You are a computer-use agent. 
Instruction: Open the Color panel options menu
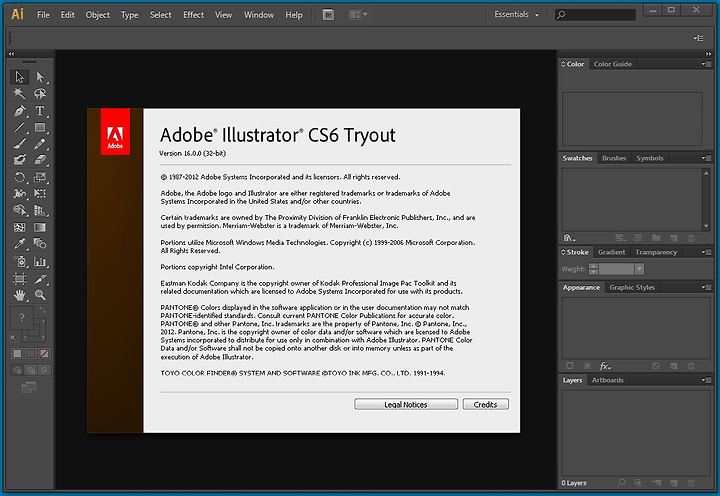pyautogui.click(x=706, y=64)
